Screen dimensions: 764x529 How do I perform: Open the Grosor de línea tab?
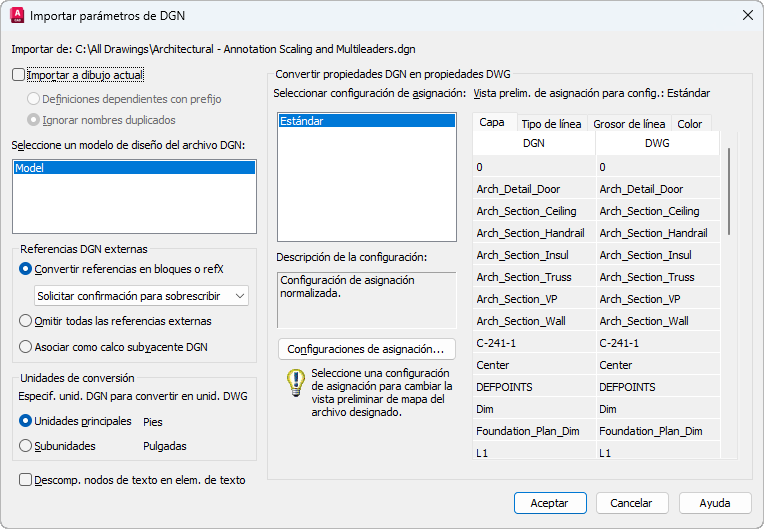(629, 124)
